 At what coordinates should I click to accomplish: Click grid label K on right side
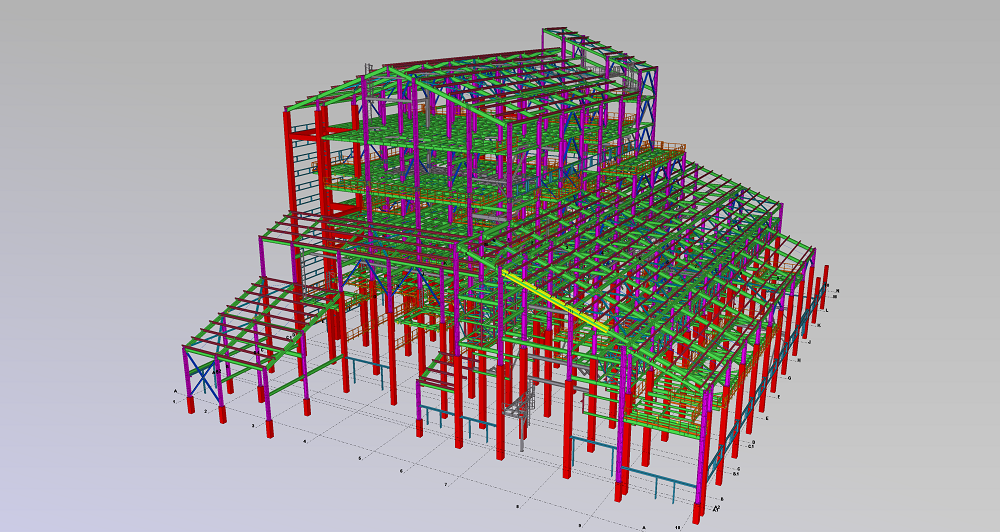[819, 325]
